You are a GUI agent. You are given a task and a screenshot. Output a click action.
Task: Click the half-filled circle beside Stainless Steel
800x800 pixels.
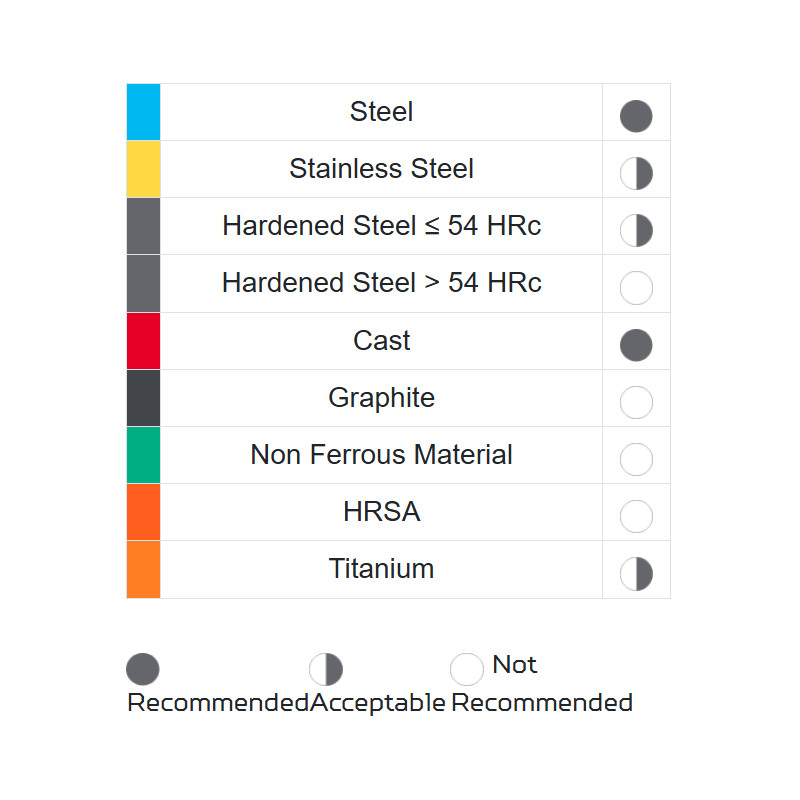(x=636, y=174)
